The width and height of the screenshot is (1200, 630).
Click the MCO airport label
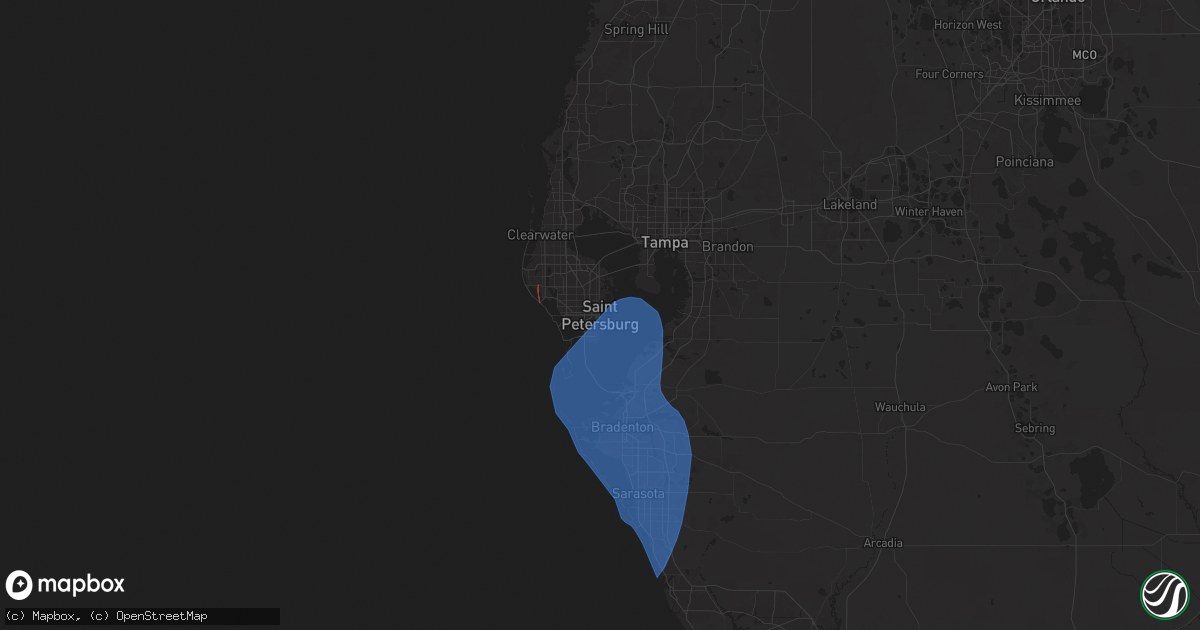[x=1084, y=54]
